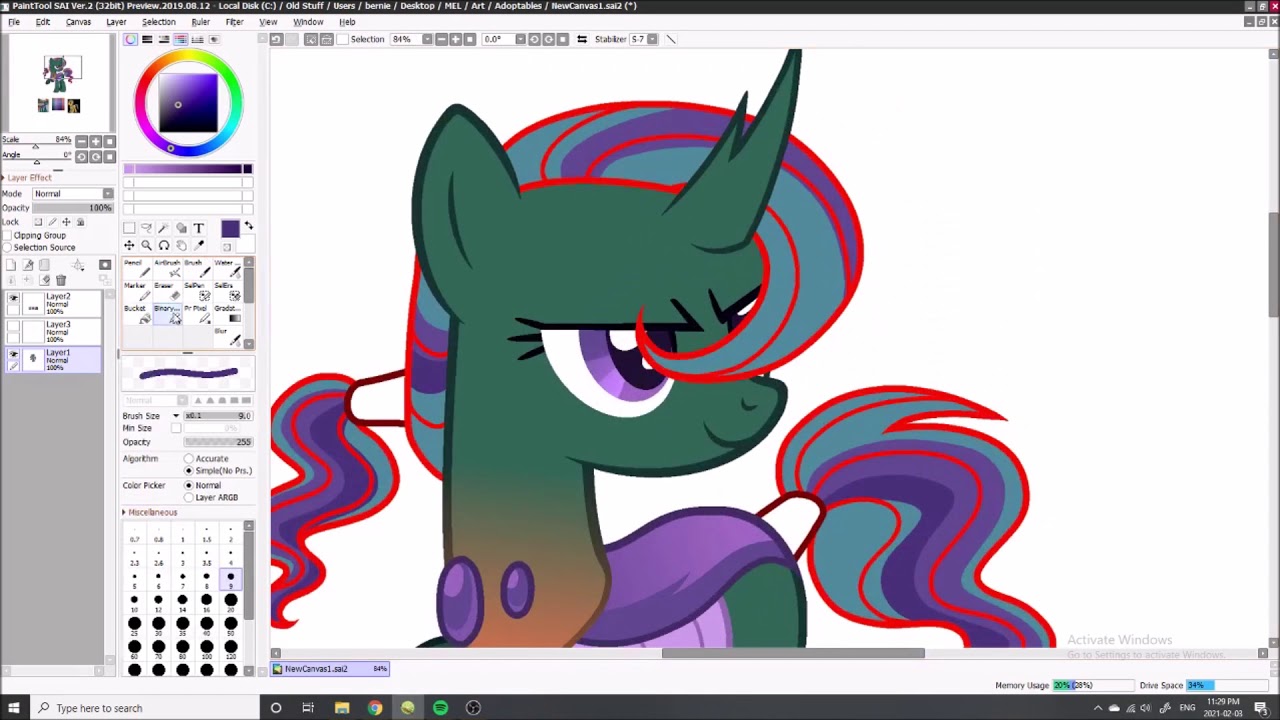Screen dimensions: 1280x720
Task: Open the Canvas menu
Action: tap(78, 22)
